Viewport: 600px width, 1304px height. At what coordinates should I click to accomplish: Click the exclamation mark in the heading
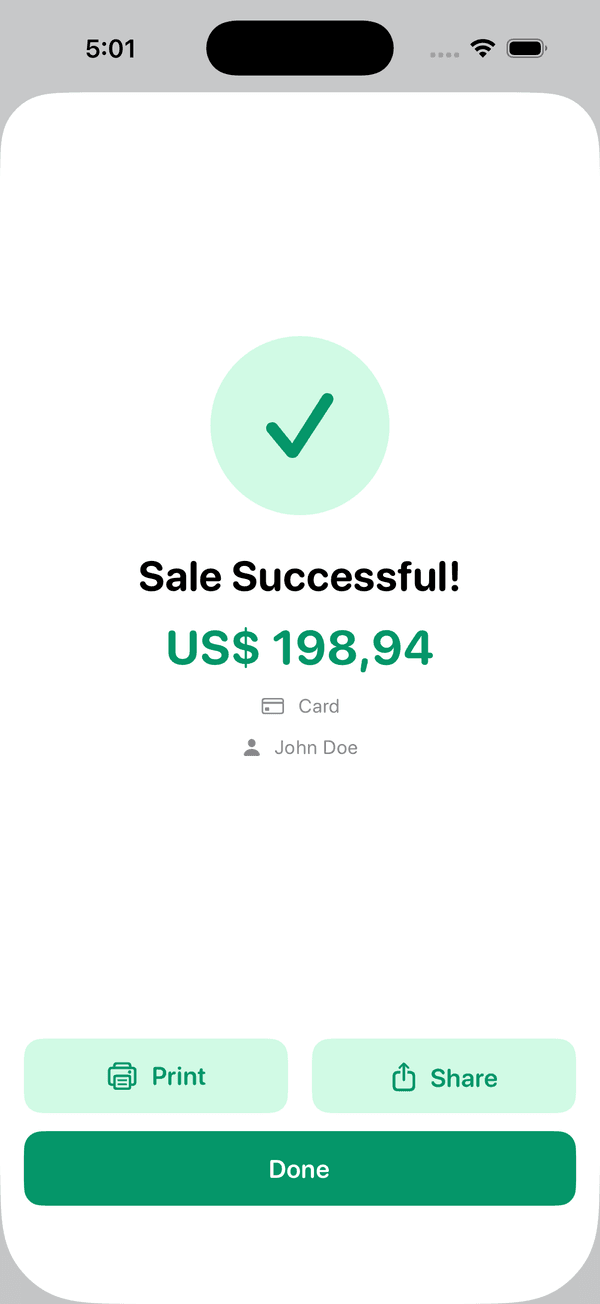[454, 576]
